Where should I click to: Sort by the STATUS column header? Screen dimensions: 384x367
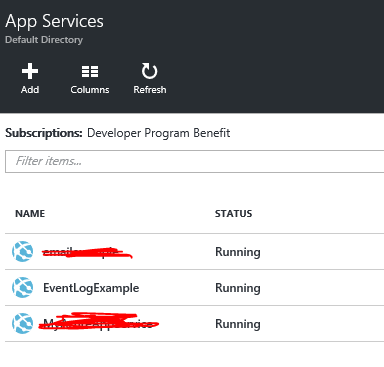tap(233, 213)
